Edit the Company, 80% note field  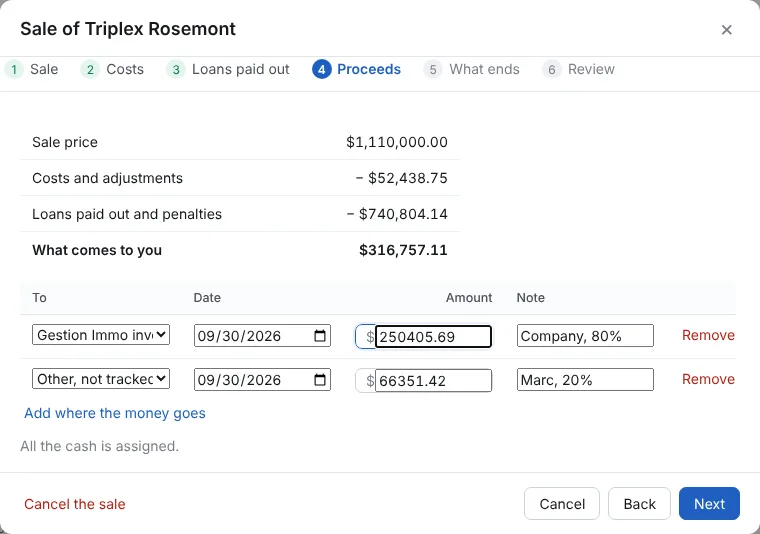point(585,336)
